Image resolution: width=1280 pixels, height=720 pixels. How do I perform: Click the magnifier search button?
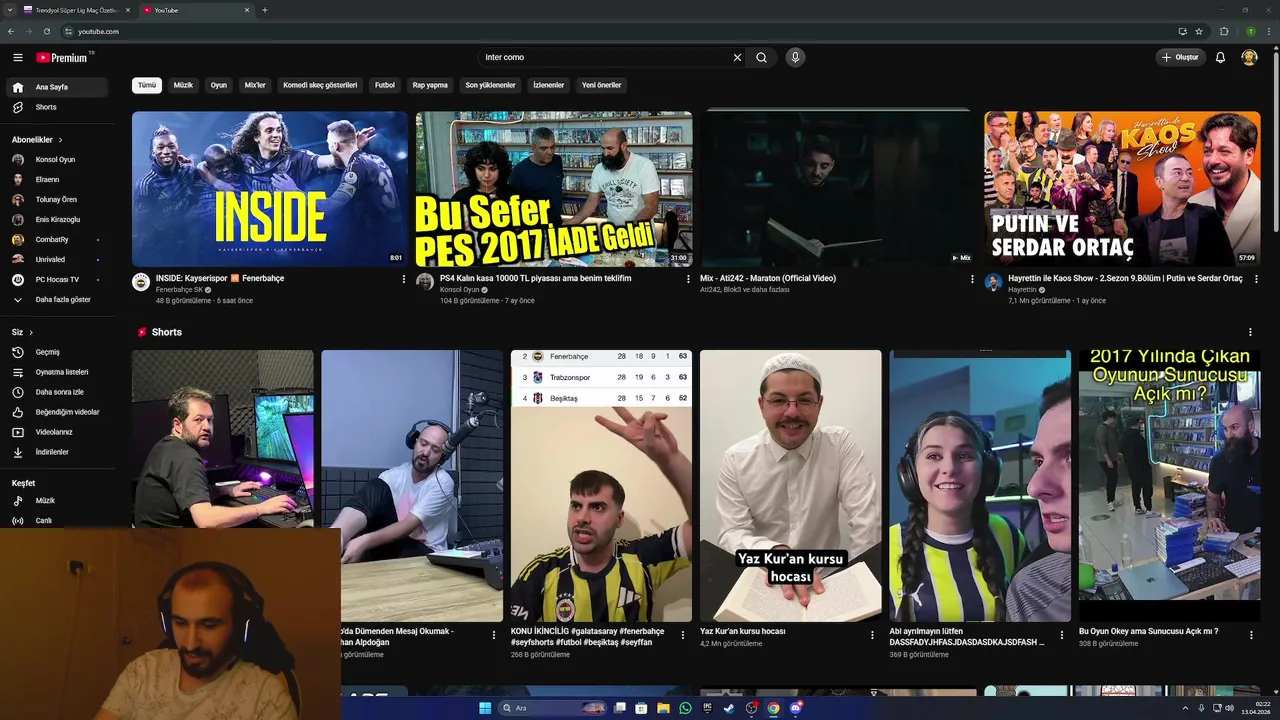(761, 57)
